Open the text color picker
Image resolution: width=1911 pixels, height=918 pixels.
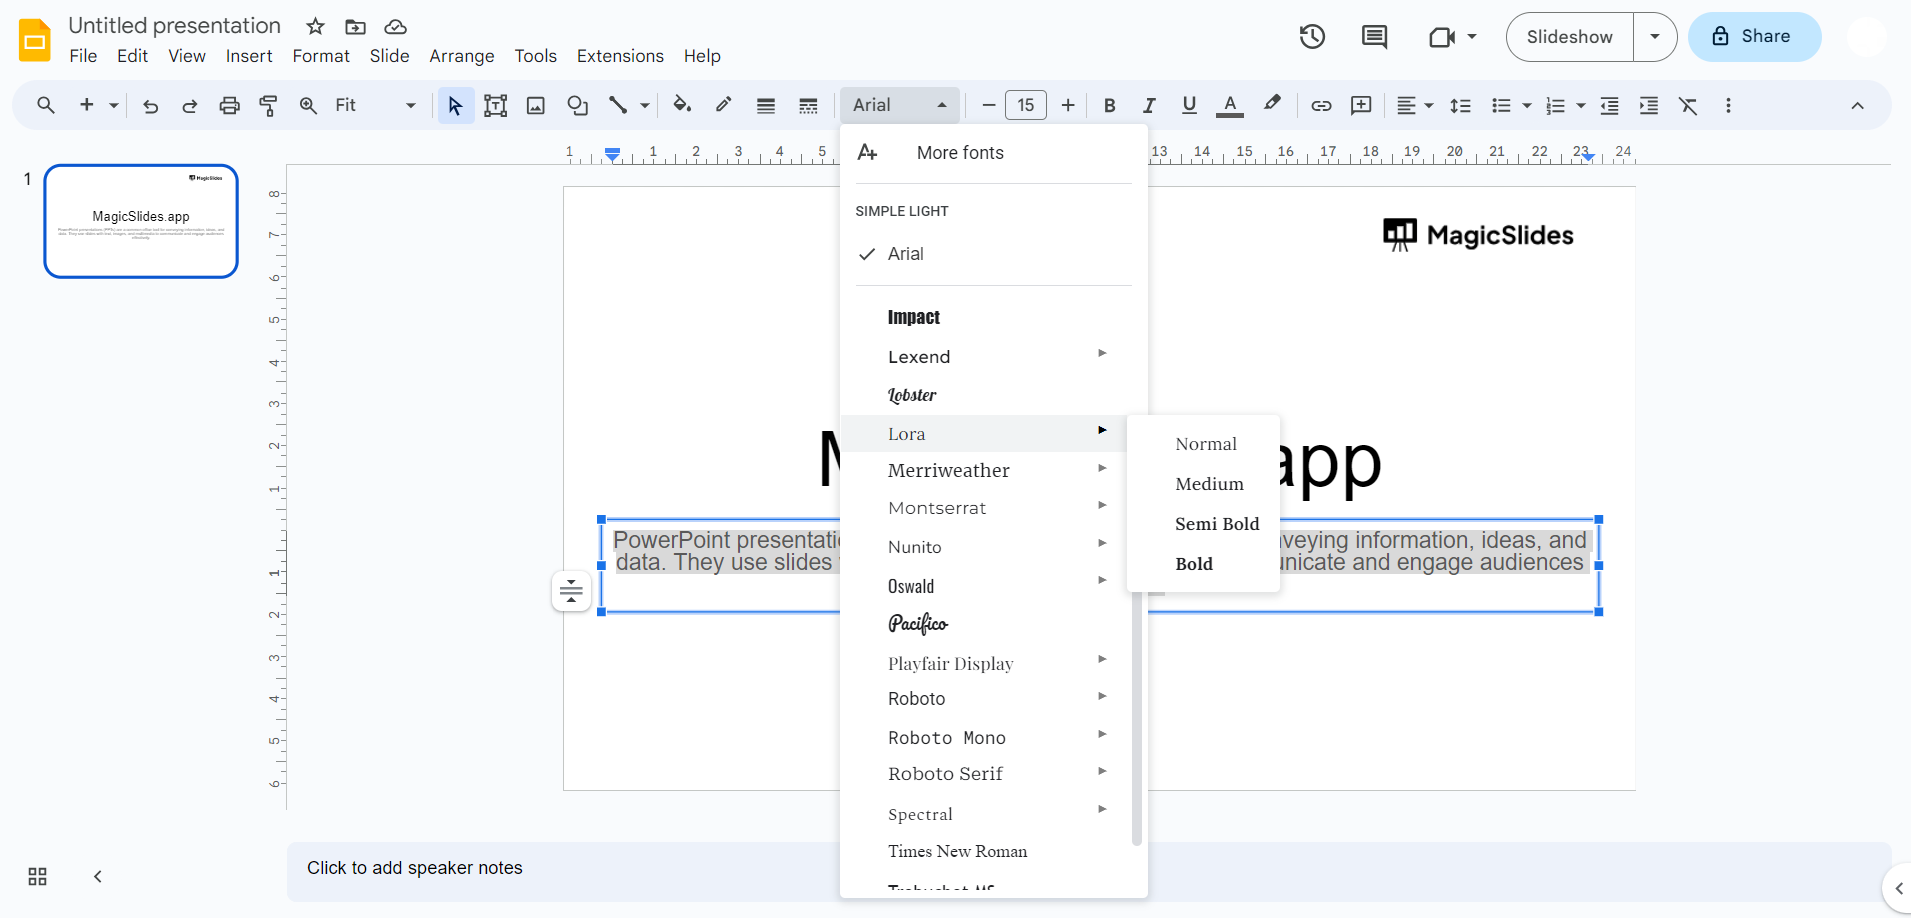[1230, 105]
